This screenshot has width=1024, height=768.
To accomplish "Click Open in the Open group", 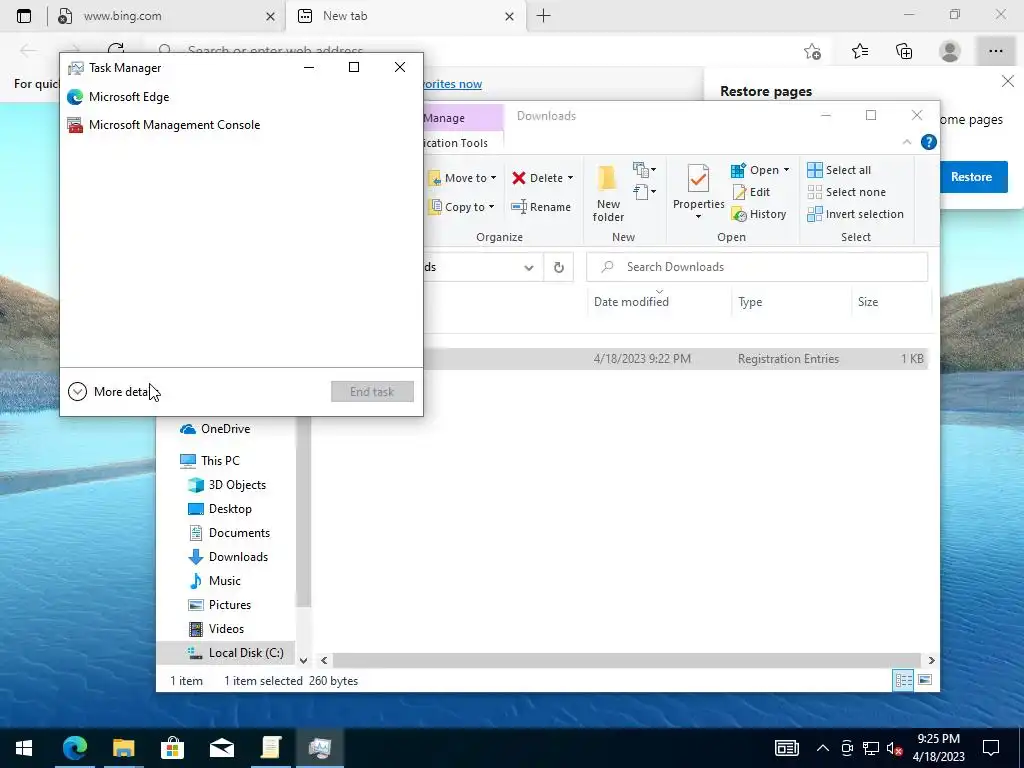I will click(x=760, y=170).
